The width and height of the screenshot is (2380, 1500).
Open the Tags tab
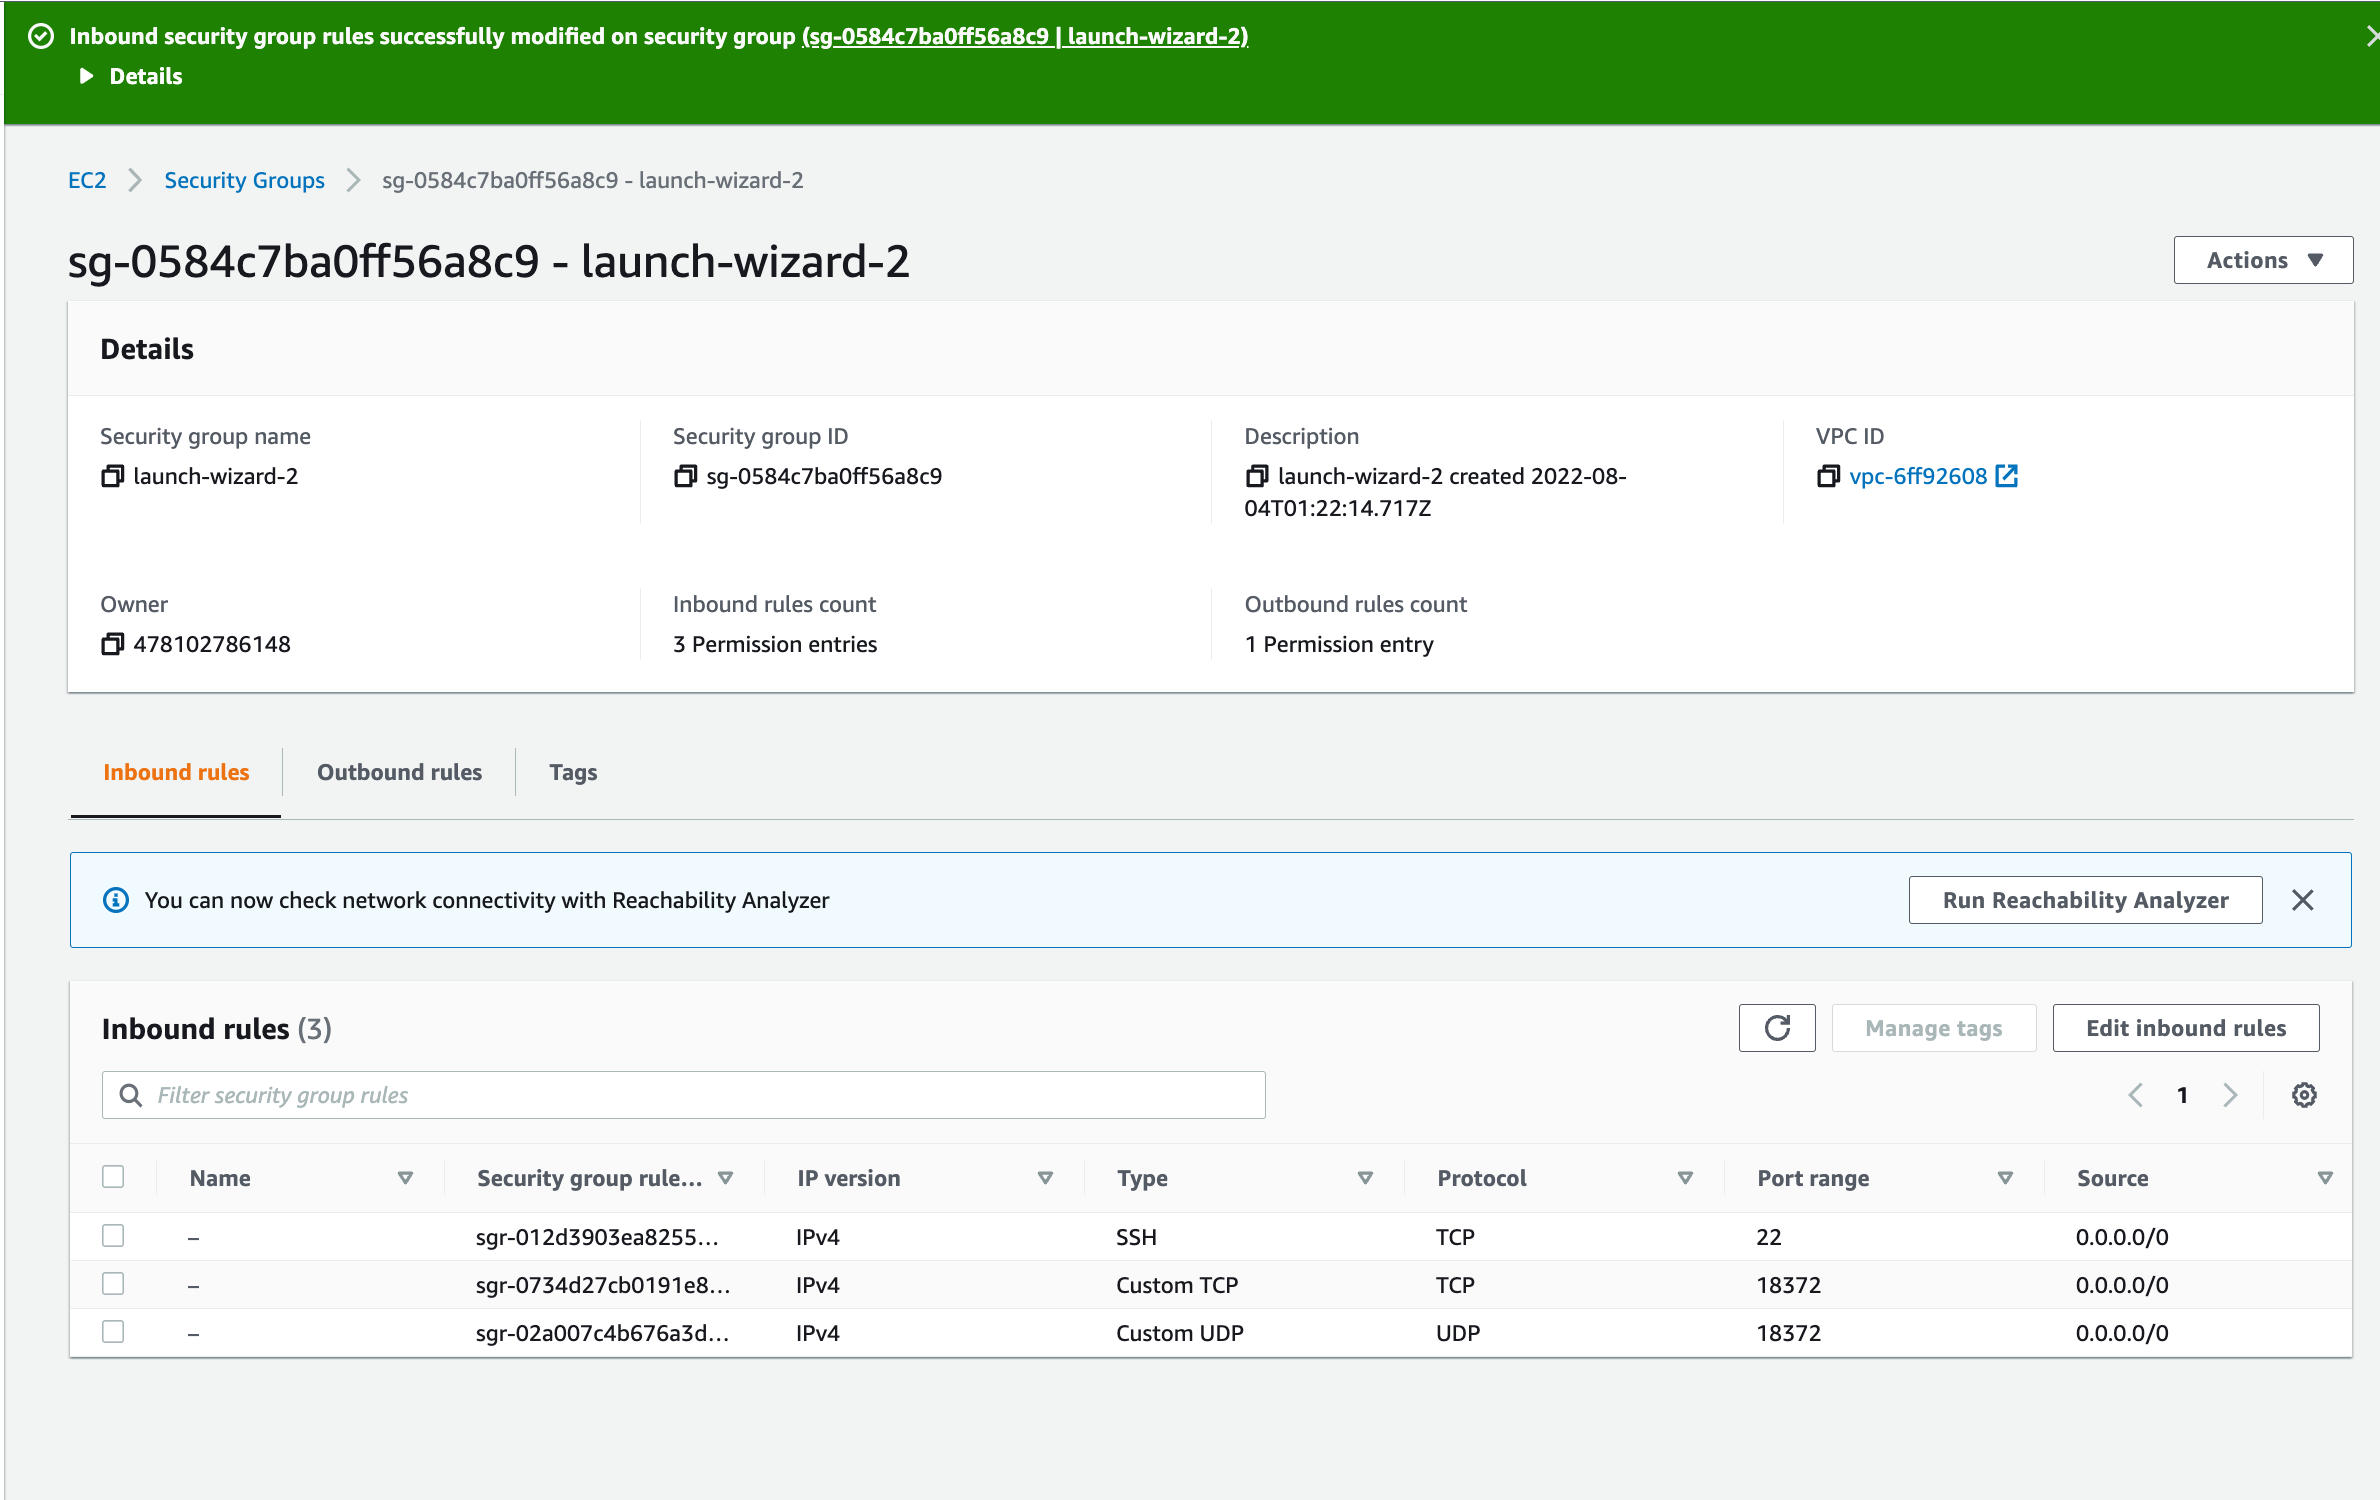(573, 772)
